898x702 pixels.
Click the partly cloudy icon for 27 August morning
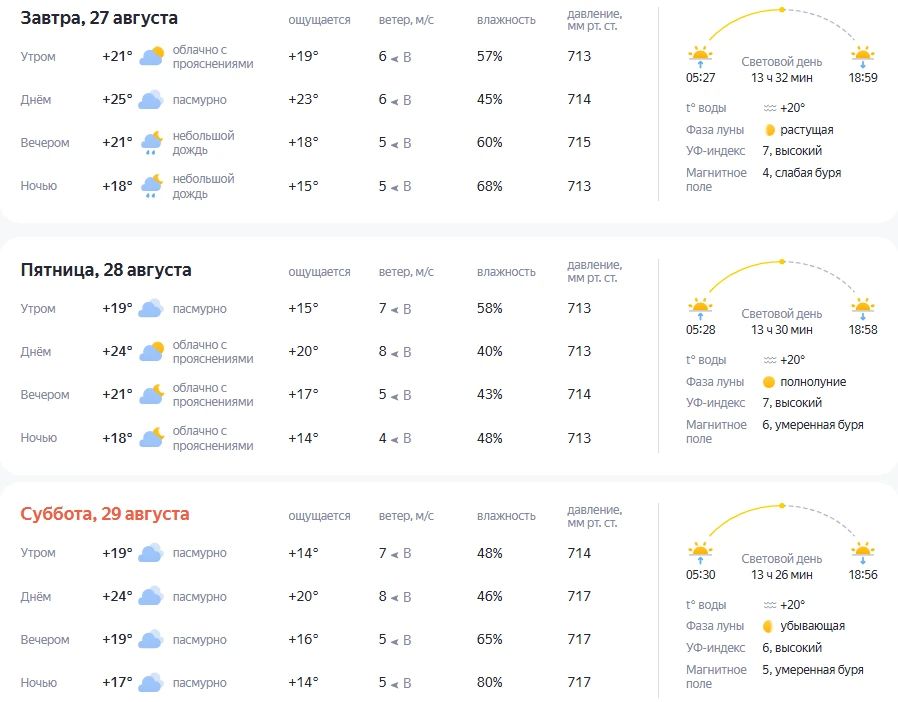[x=152, y=56]
